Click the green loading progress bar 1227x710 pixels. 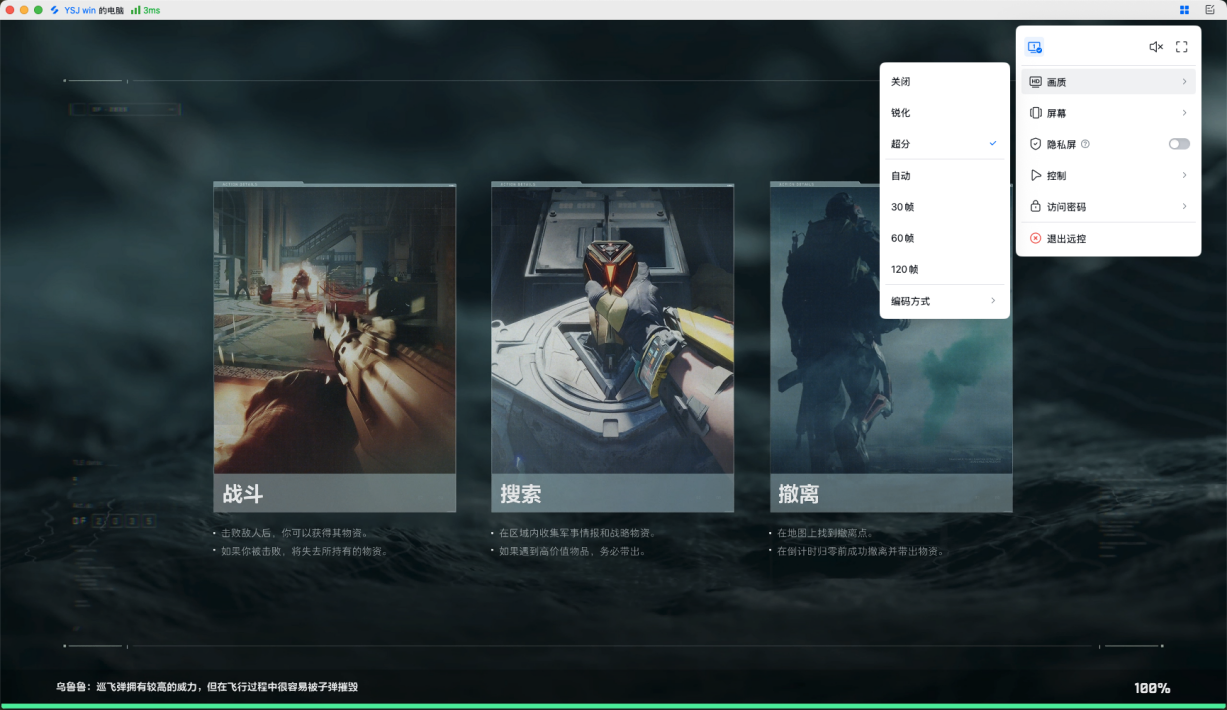(x=613, y=706)
